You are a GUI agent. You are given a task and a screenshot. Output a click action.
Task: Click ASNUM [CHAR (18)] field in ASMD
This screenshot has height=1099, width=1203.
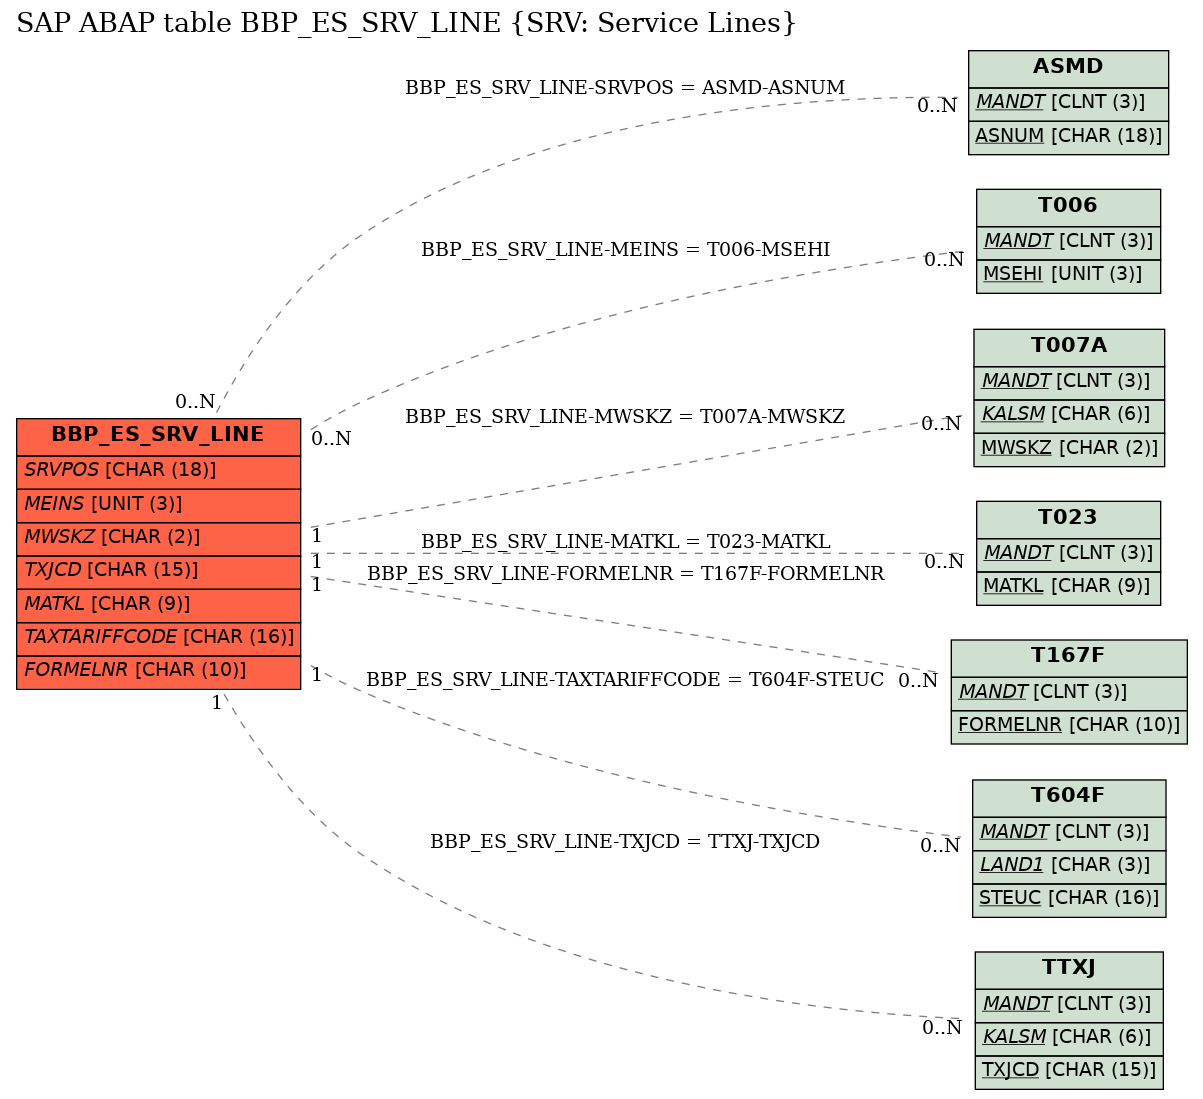coord(1068,137)
